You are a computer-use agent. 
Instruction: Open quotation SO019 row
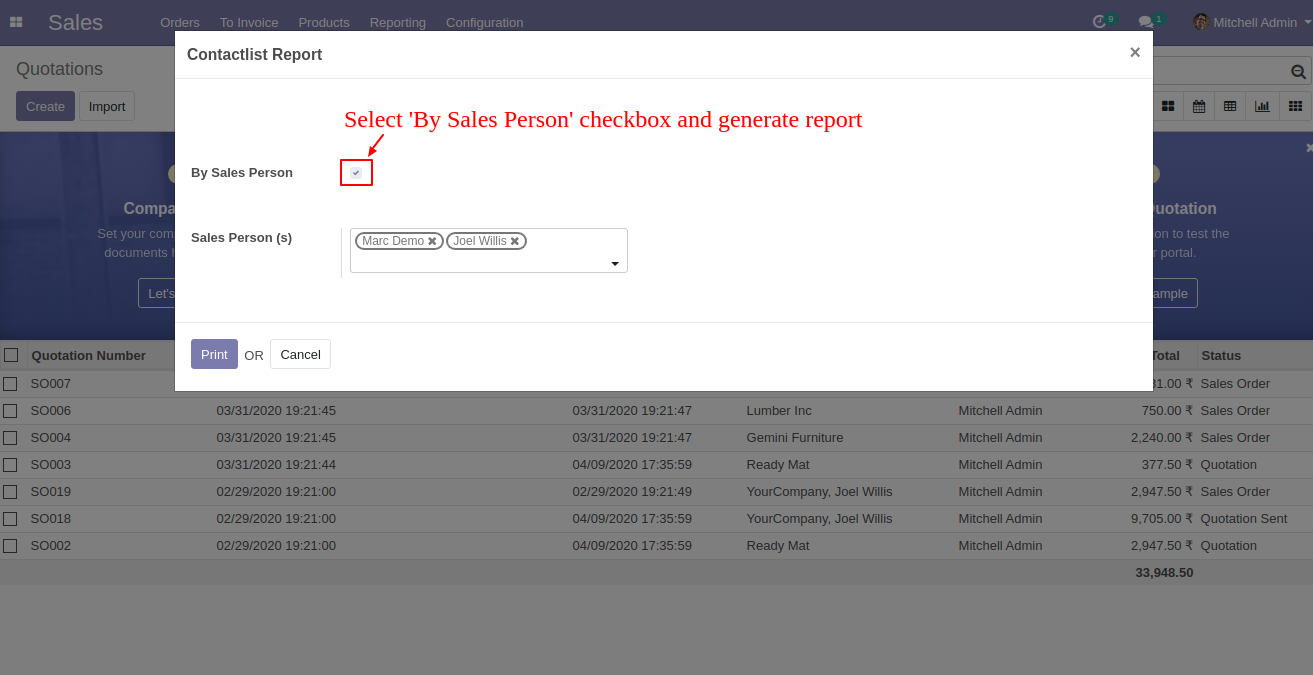[x=51, y=491]
